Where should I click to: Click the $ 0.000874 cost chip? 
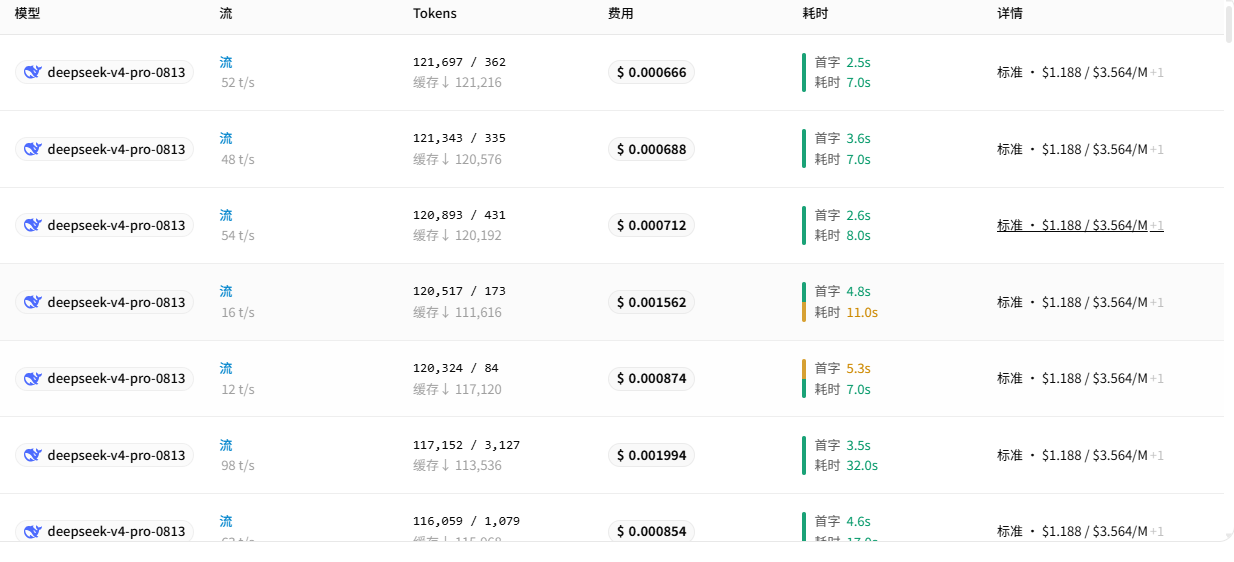point(651,378)
